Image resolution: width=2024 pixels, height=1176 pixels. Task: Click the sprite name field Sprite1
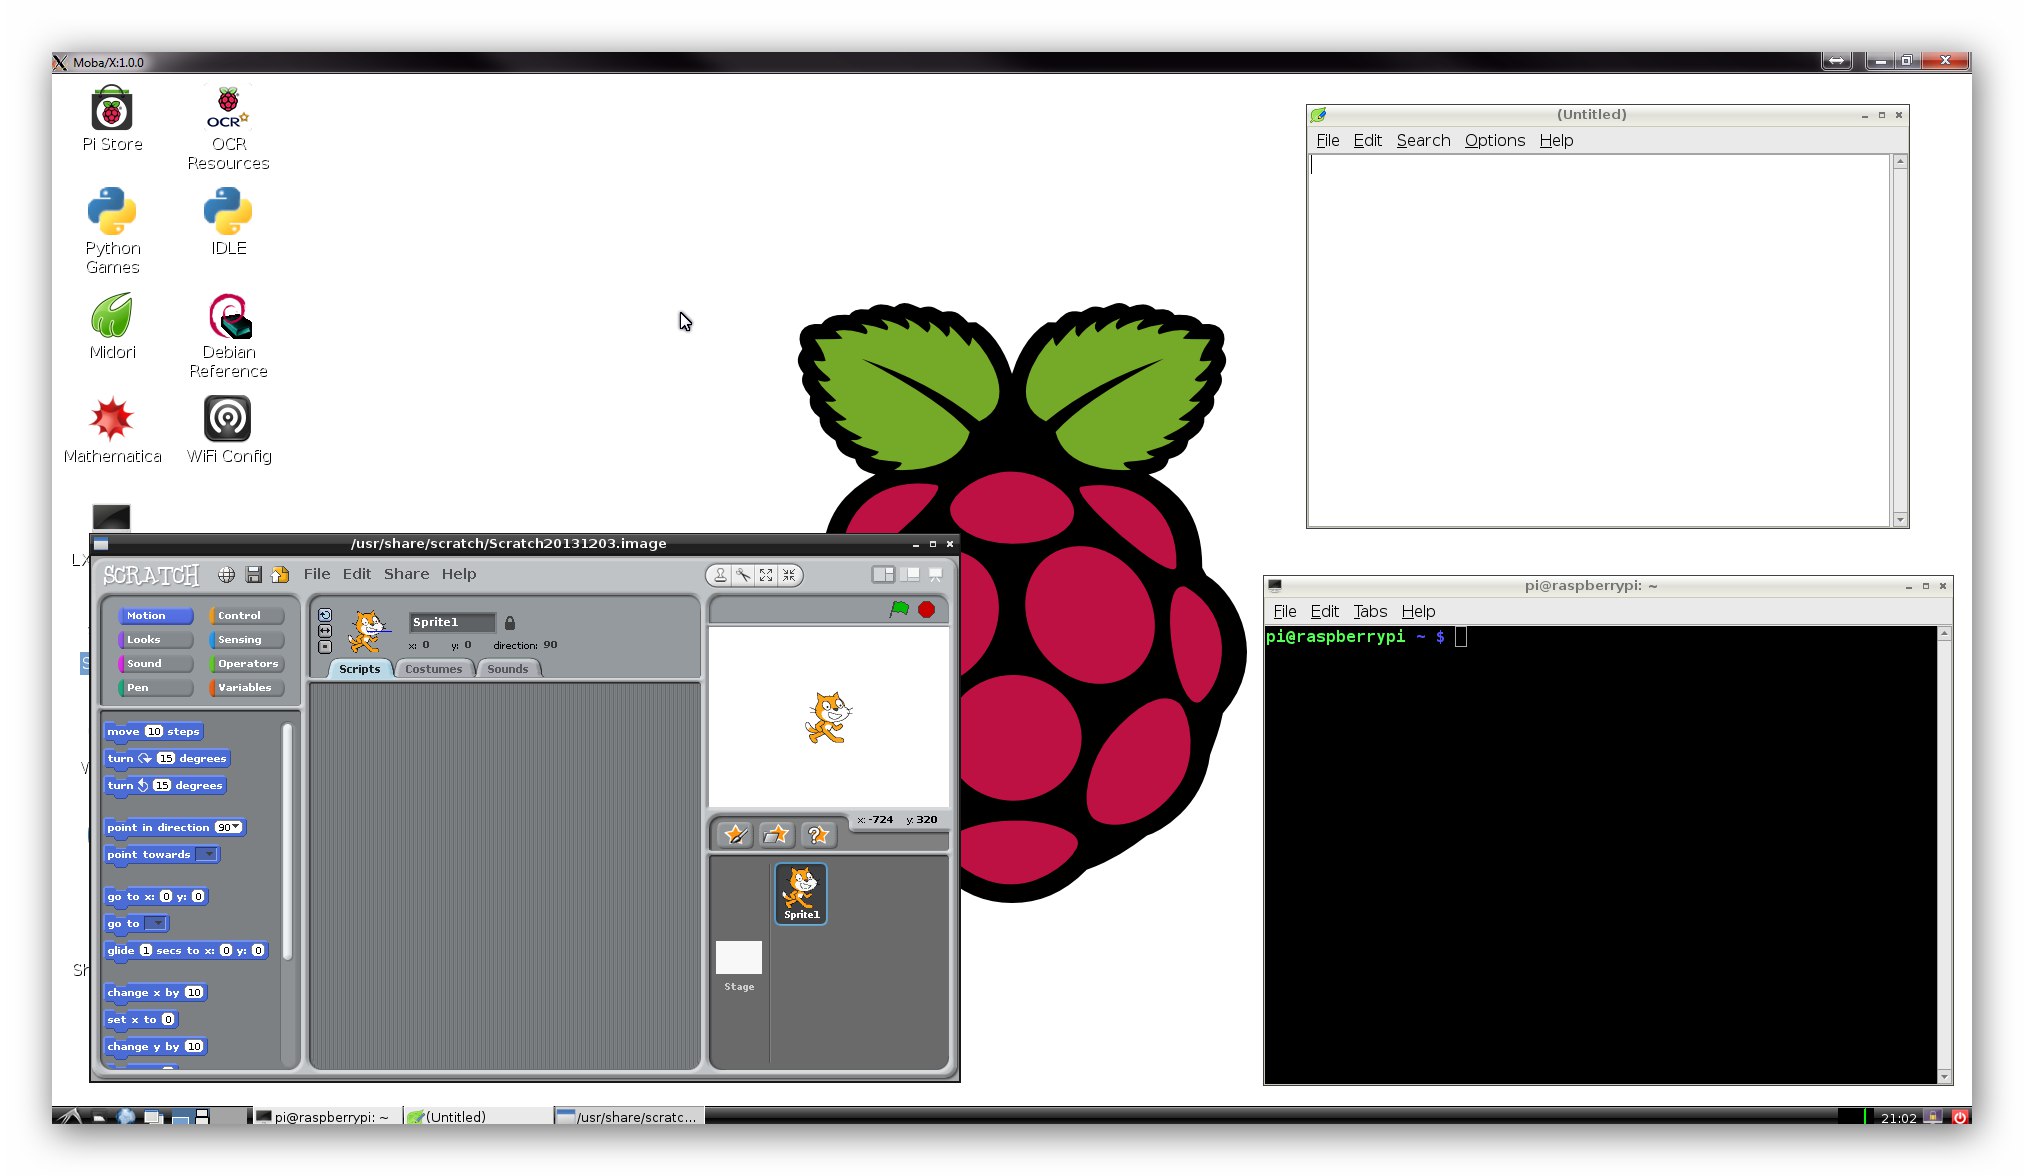452,622
